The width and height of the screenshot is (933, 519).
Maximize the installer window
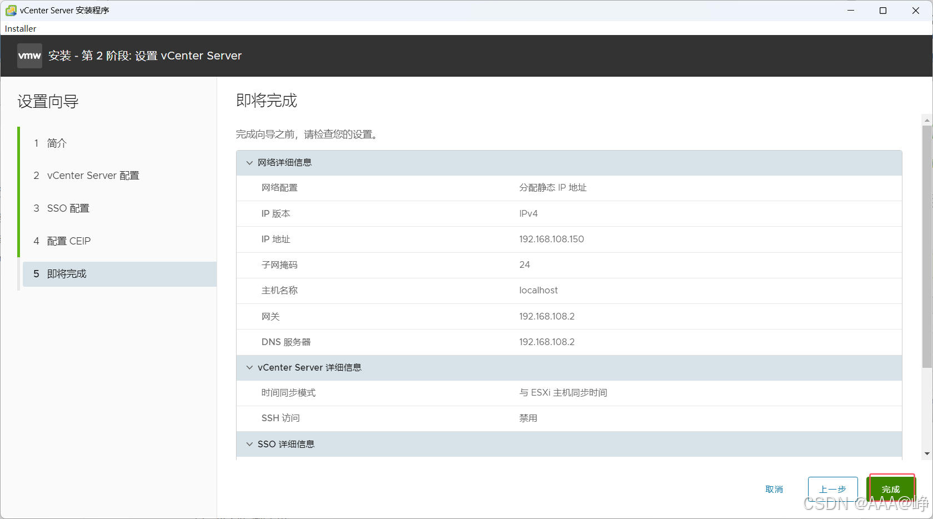pyautogui.click(x=883, y=10)
